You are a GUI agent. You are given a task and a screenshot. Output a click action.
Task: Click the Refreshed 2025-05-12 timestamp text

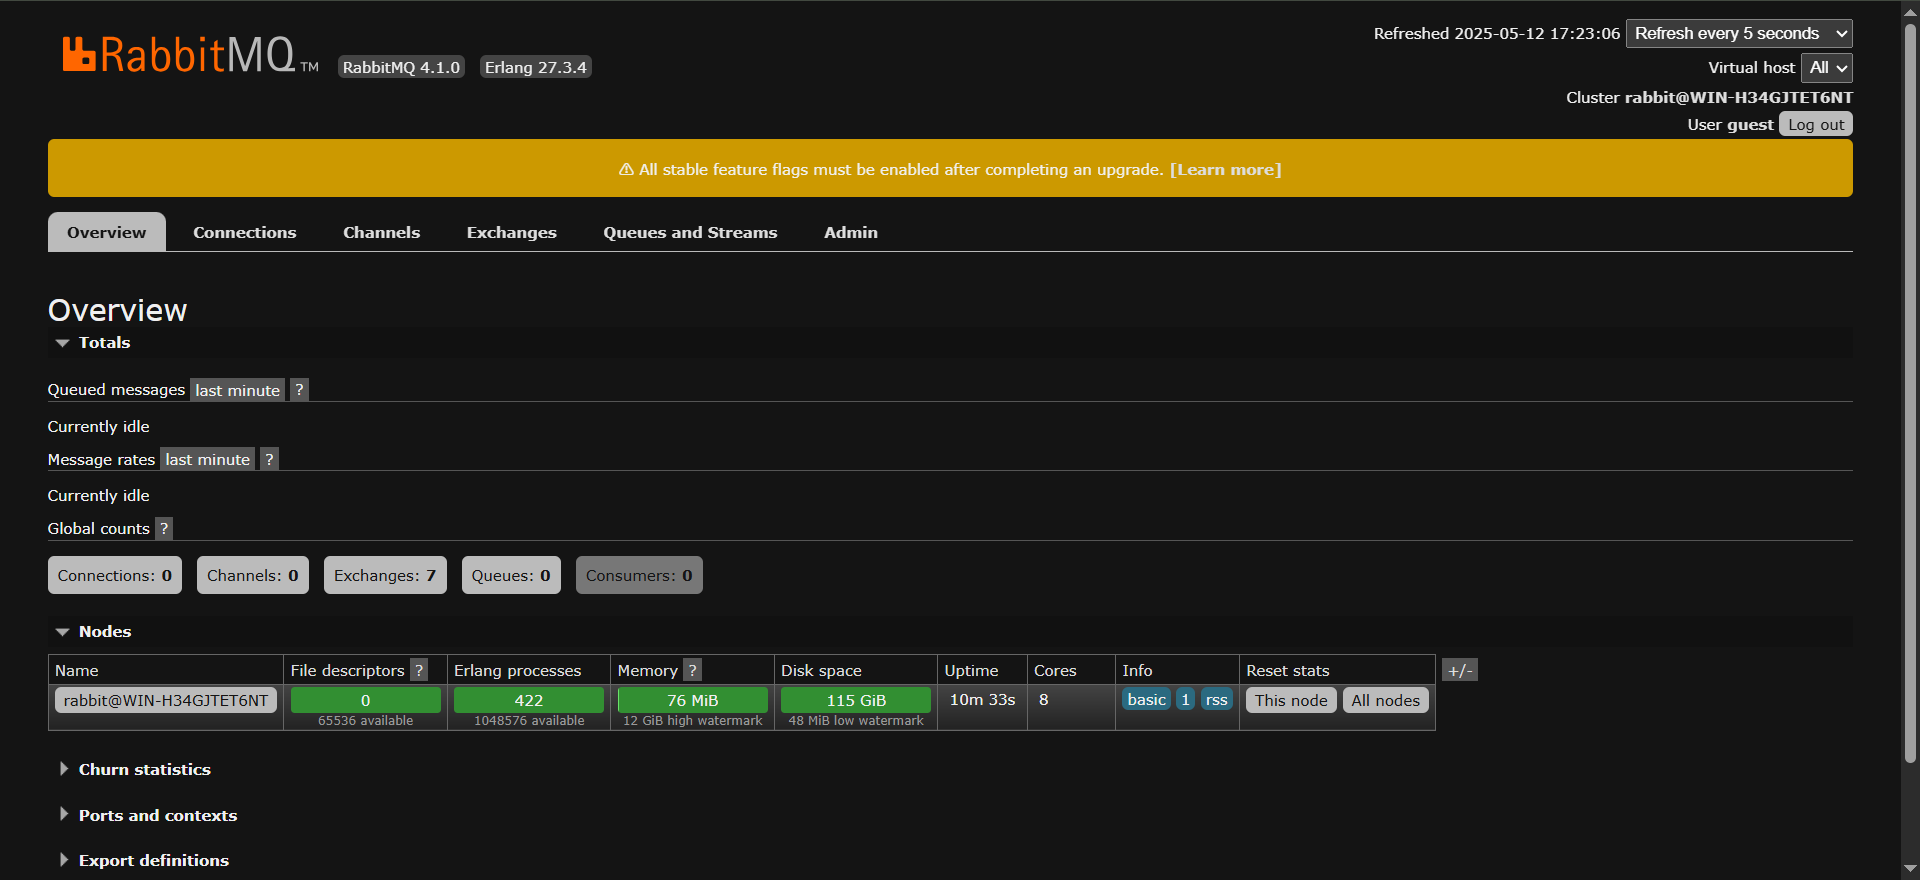coord(1497,33)
